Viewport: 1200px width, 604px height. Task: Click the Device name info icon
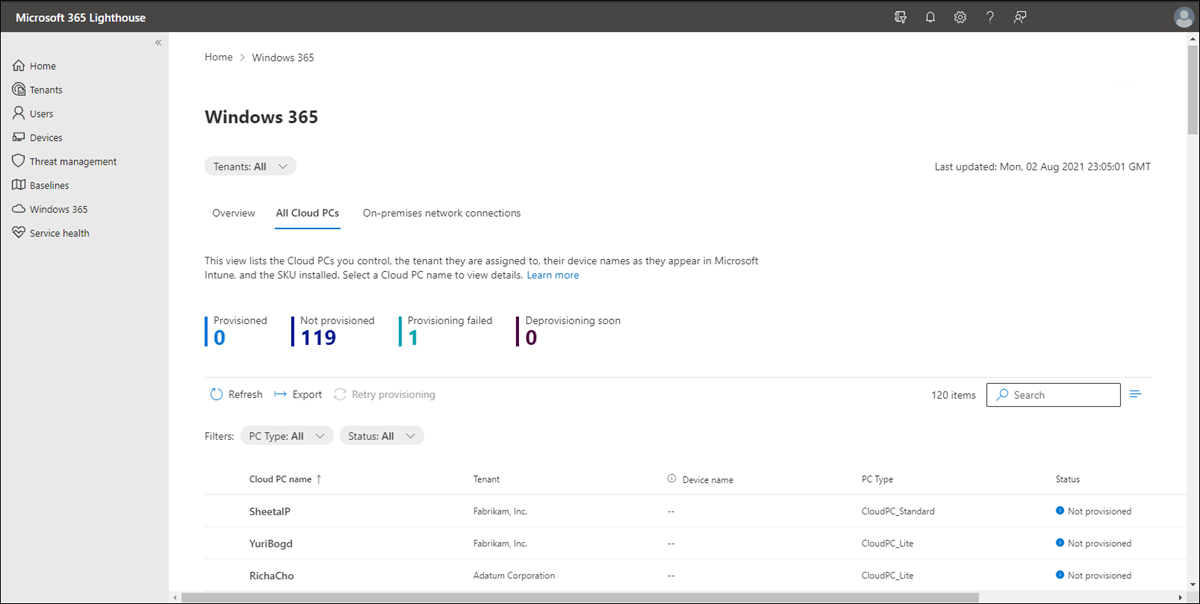672,479
